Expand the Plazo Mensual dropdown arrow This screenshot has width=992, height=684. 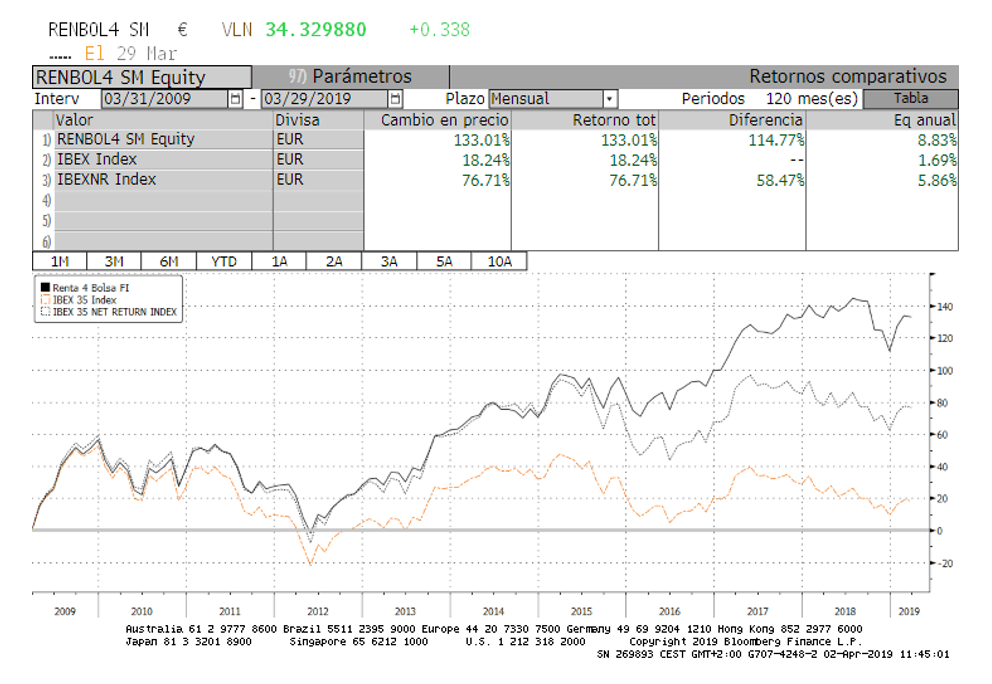pos(609,99)
